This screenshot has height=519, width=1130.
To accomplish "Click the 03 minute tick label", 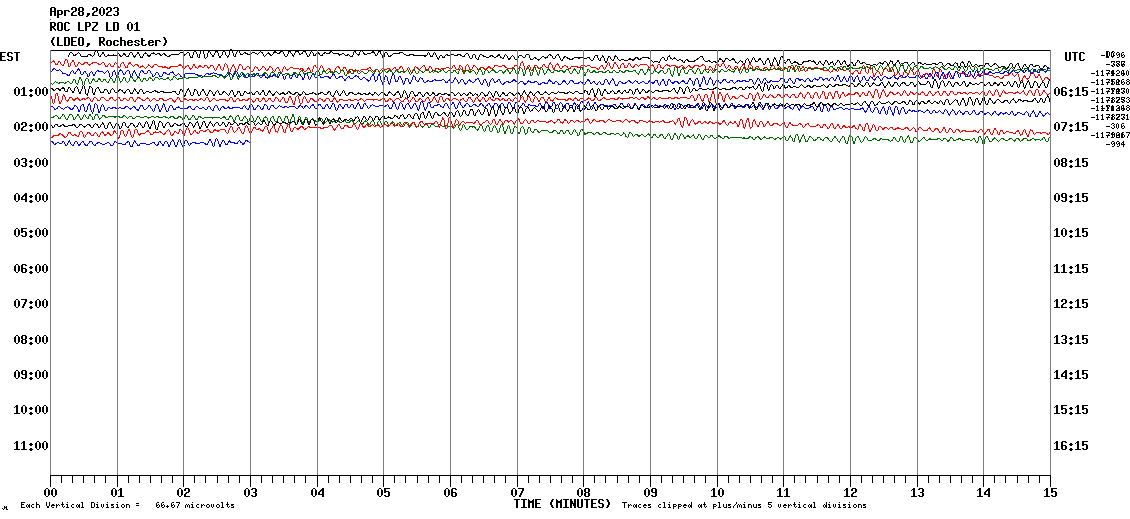I will tap(250, 493).
